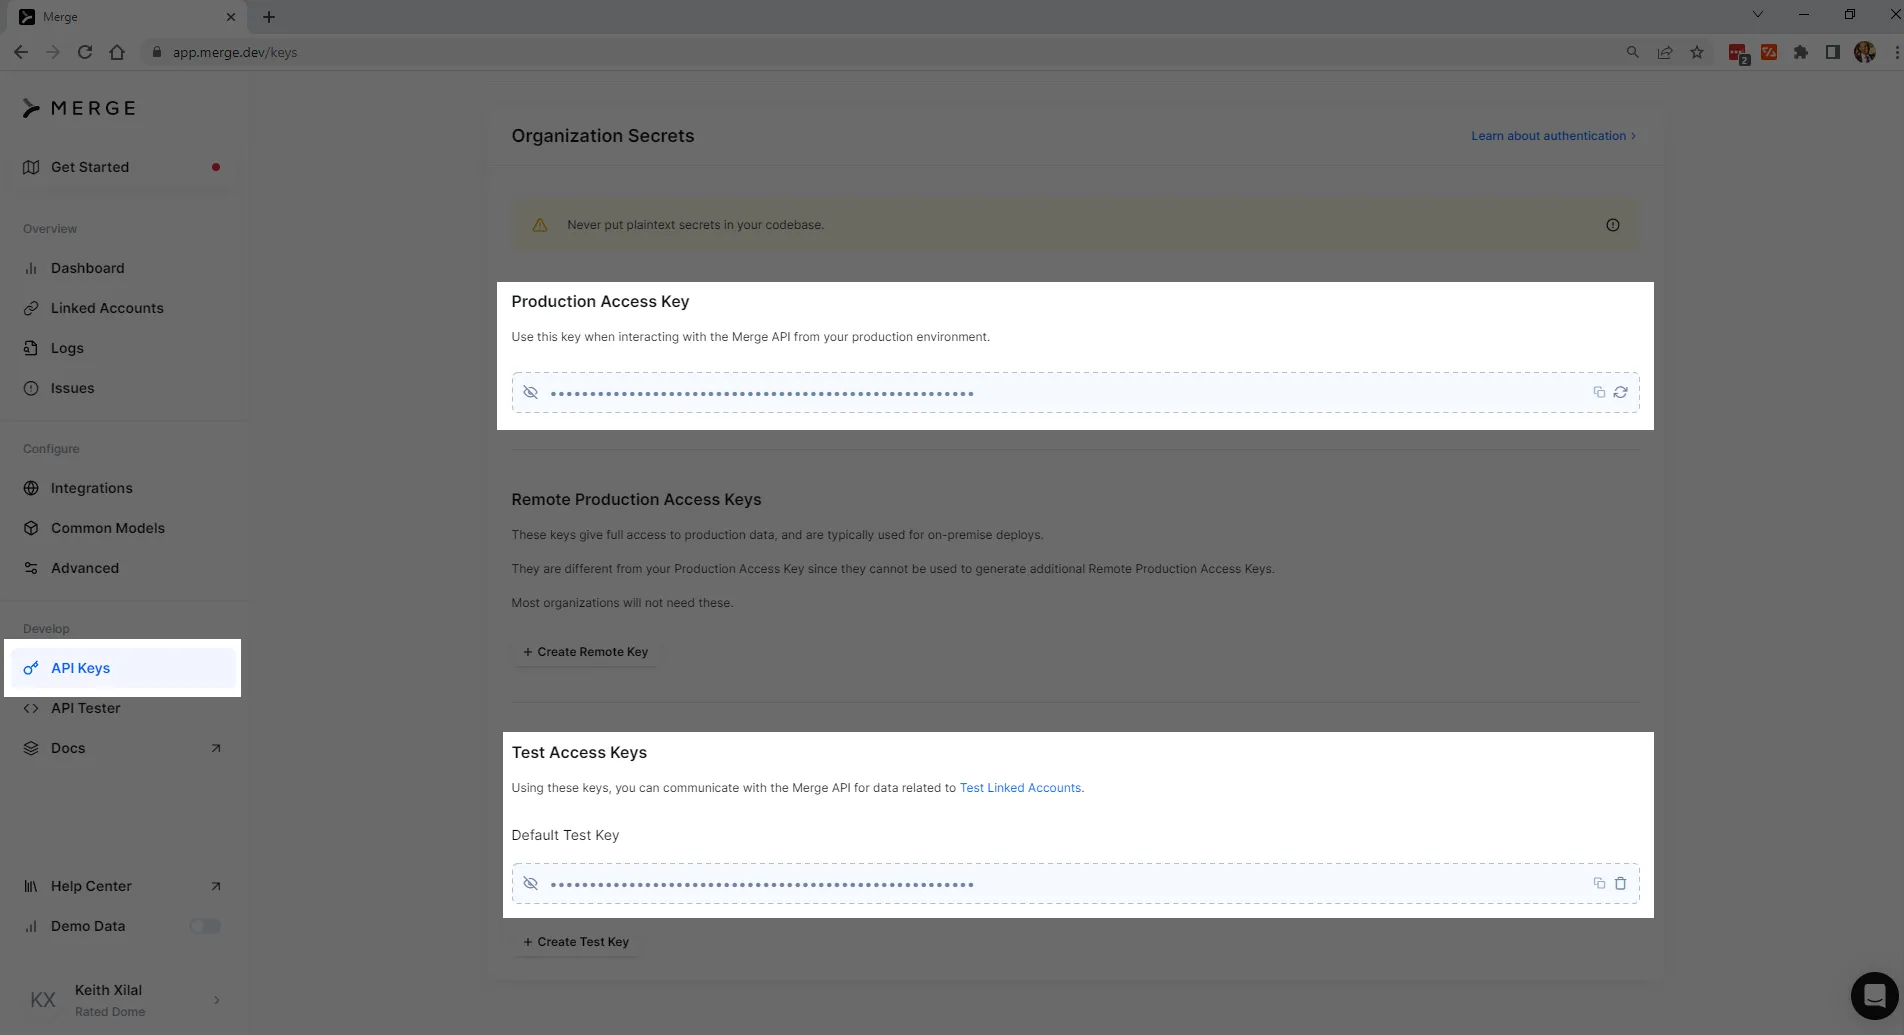The width and height of the screenshot is (1904, 1035).
Task: Open new browser tab
Action: (x=269, y=17)
